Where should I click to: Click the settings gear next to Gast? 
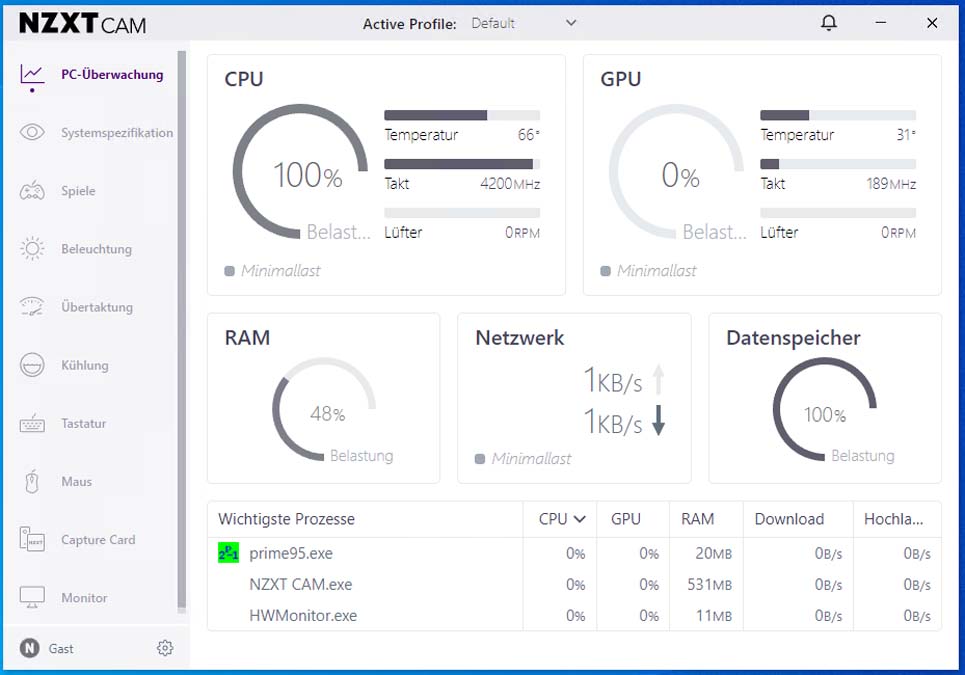click(165, 648)
